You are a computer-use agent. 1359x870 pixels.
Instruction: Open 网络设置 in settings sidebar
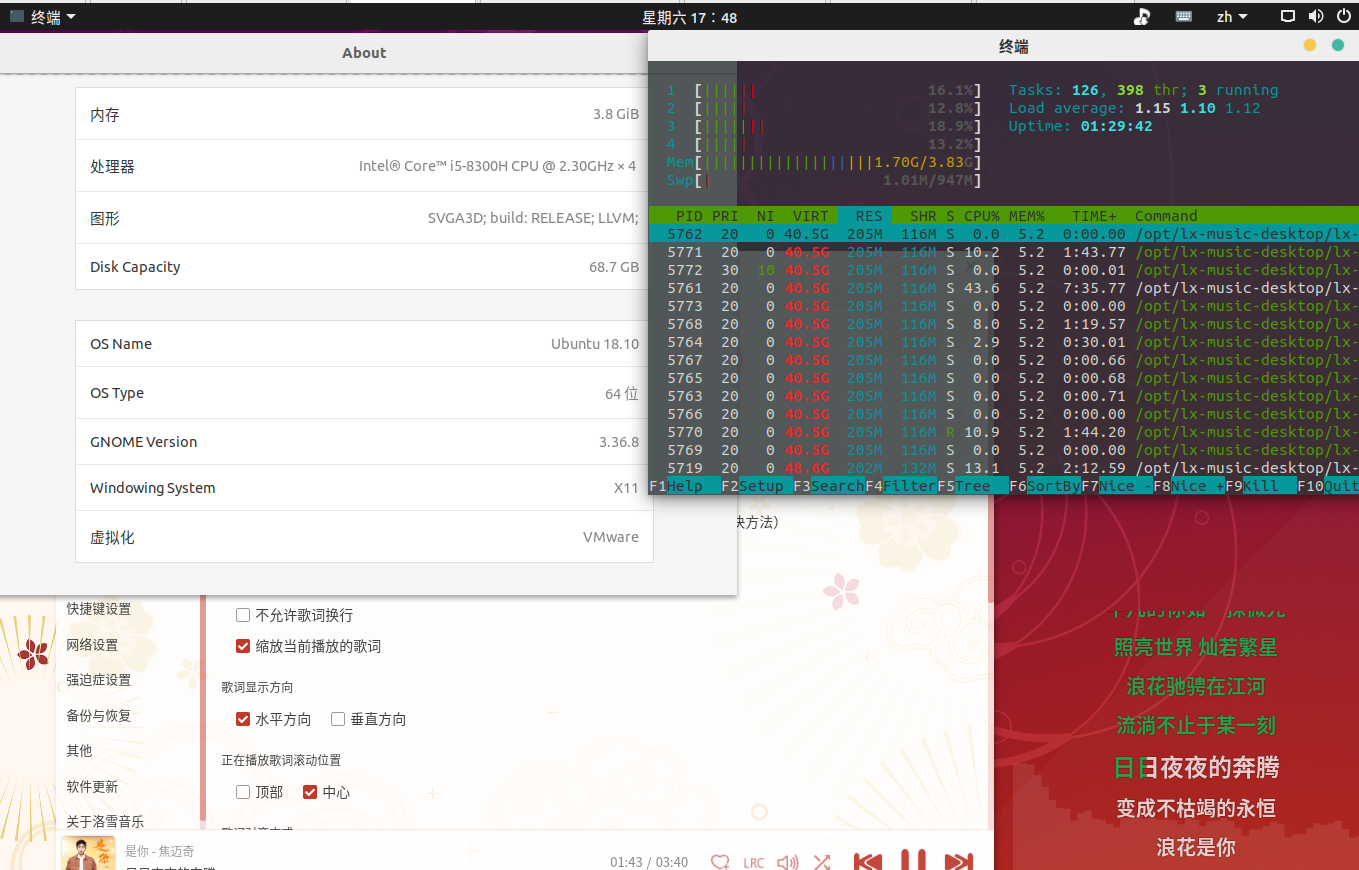pyautogui.click(x=92, y=645)
